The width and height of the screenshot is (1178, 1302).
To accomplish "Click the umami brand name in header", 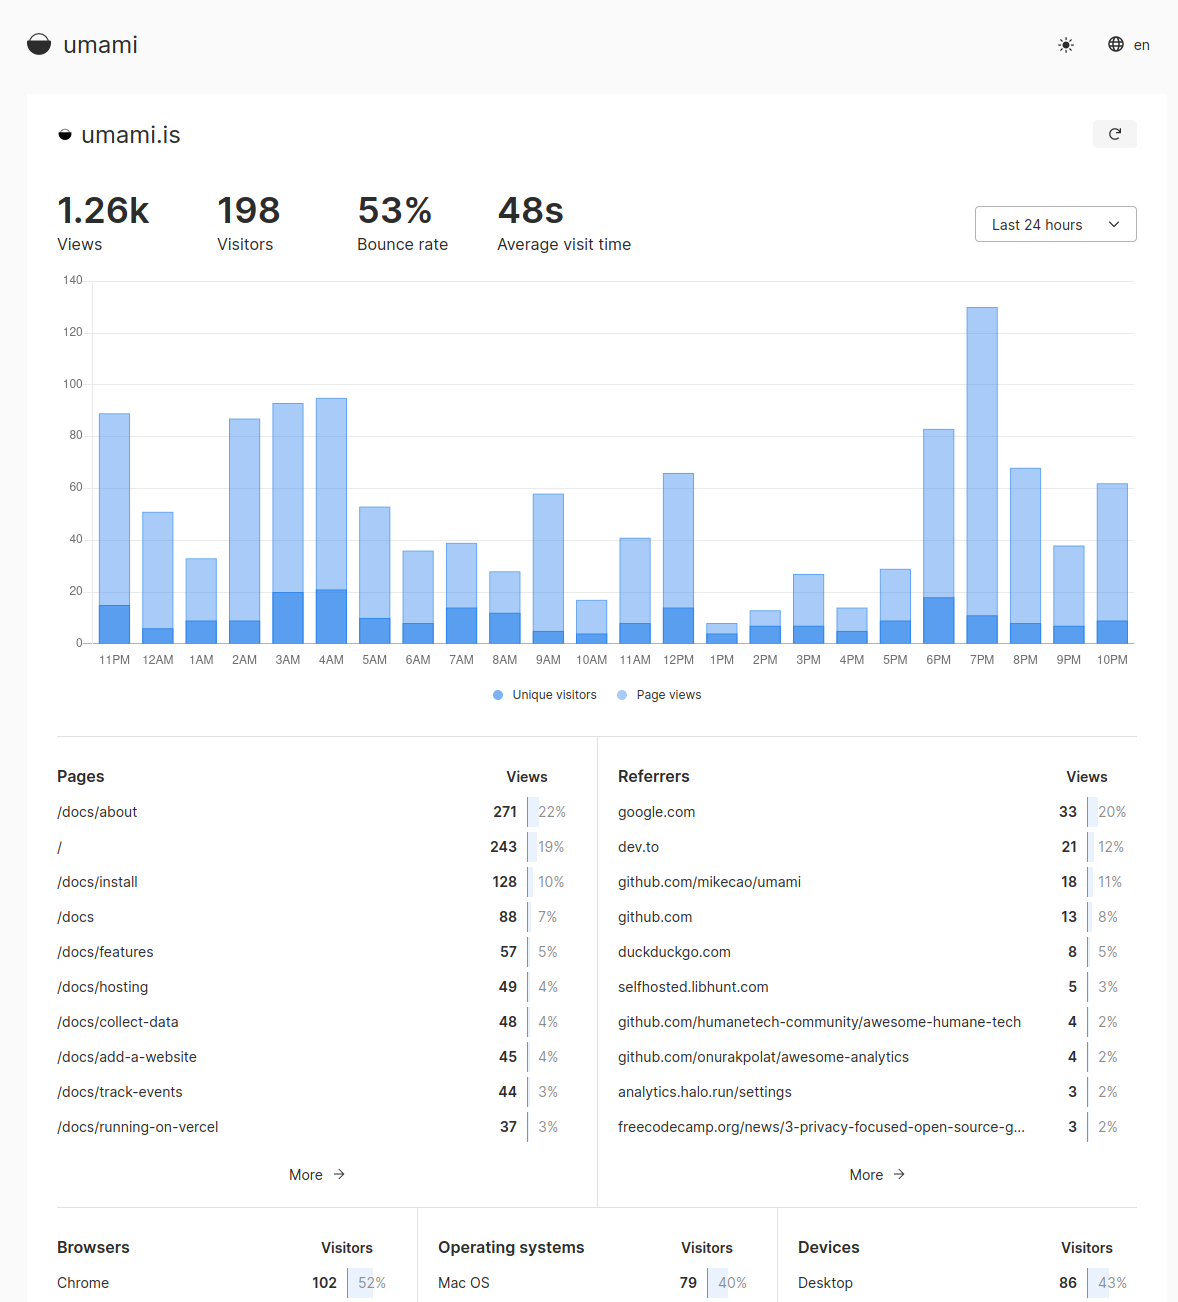I will 100,45.
